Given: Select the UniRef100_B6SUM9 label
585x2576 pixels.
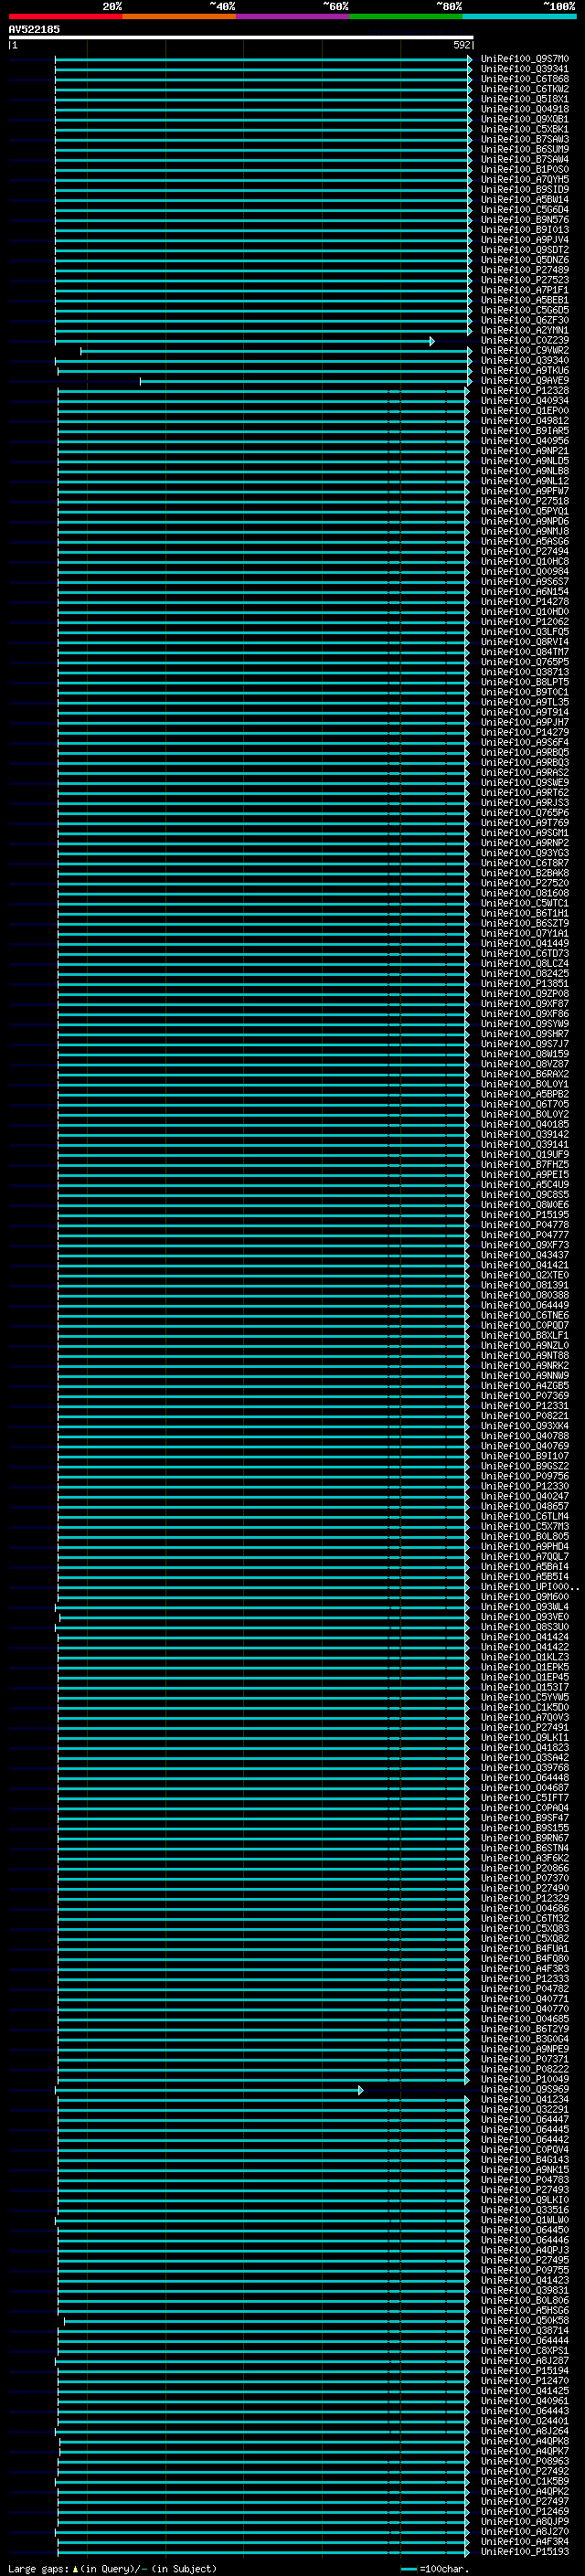Looking at the screenshot, I should point(525,149).
